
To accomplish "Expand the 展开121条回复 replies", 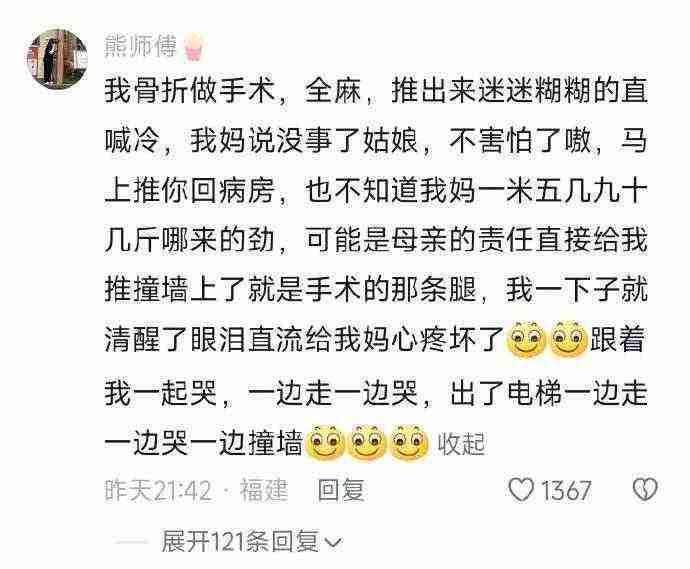I will point(239,541).
